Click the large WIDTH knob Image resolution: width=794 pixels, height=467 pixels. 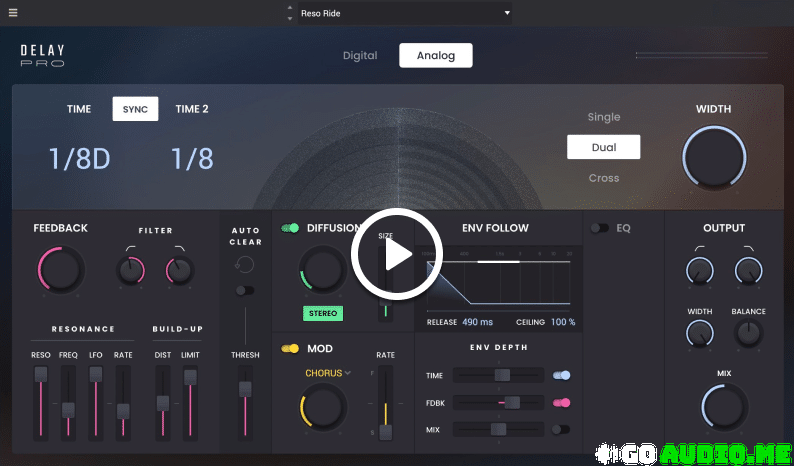pos(714,157)
